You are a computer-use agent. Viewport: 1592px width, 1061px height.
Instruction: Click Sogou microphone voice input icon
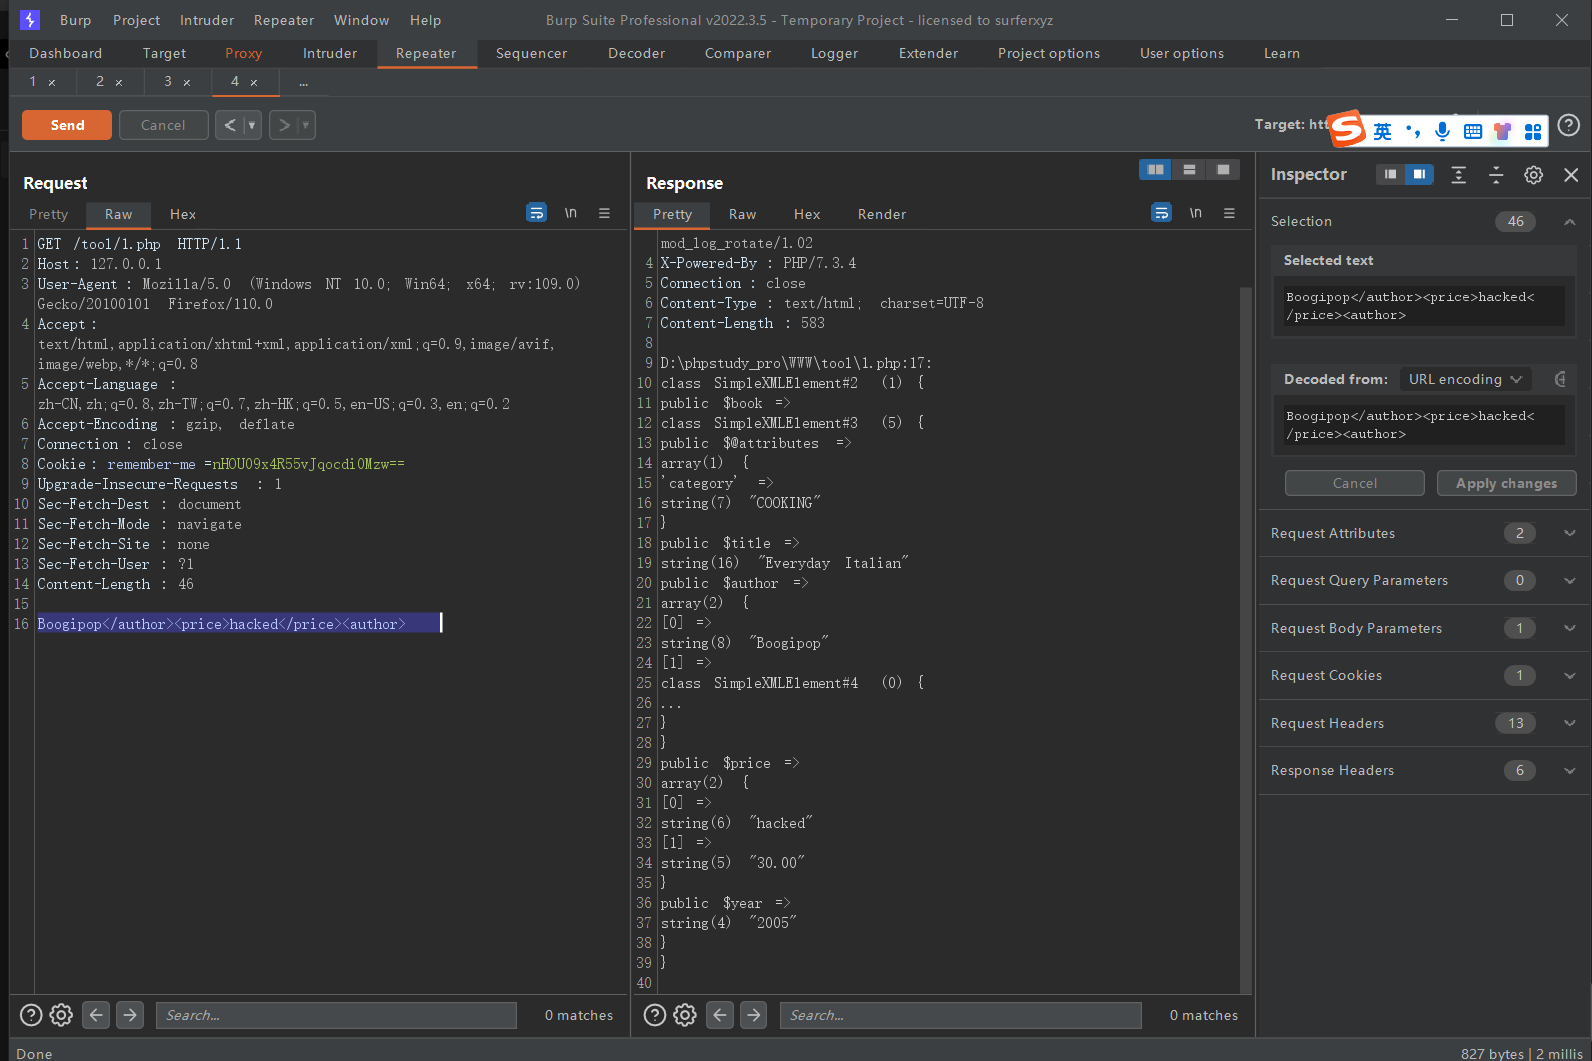point(1442,131)
